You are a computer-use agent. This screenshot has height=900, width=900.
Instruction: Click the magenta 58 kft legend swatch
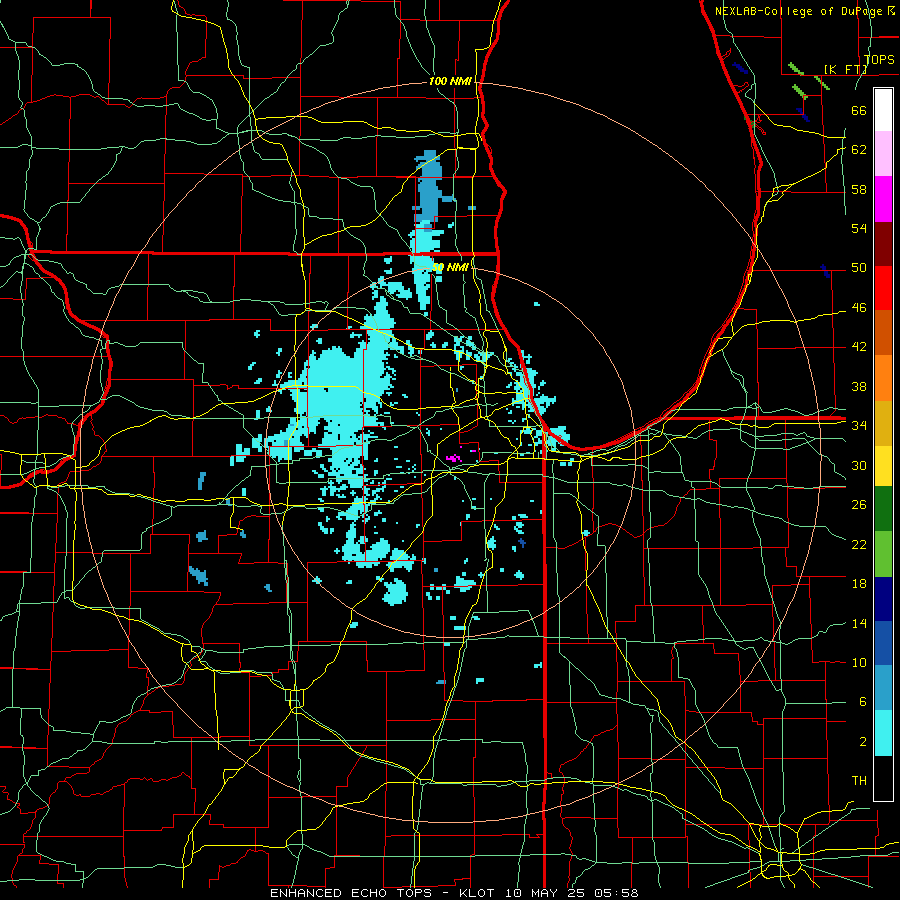pyautogui.click(x=883, y=199)
